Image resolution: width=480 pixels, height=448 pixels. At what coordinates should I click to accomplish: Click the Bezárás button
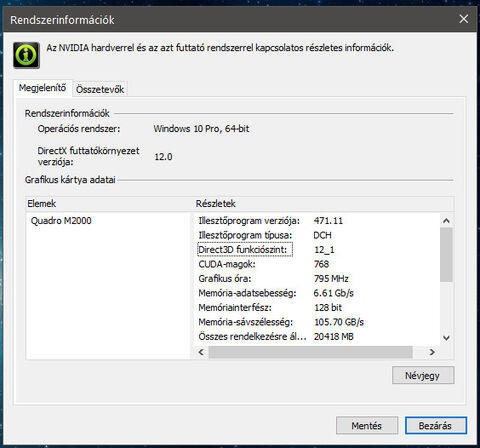435,426
